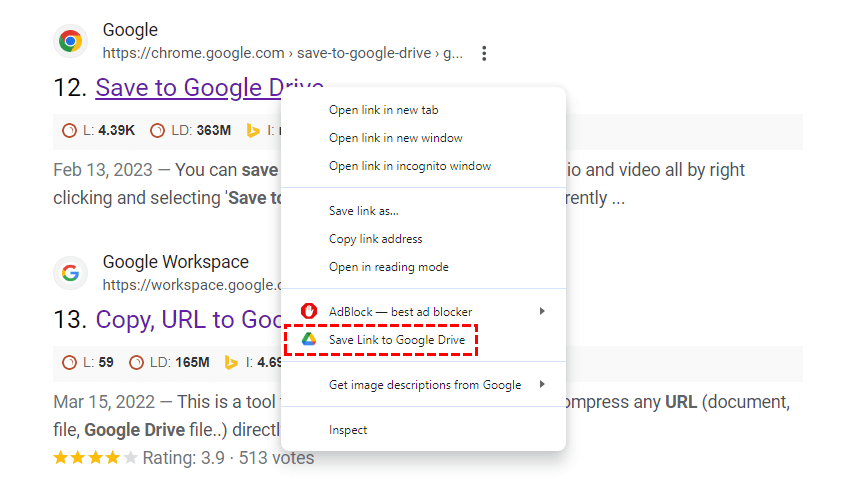
Task: Click the I: 4.69 Bing index value
Action: click(x=264, y=362)
